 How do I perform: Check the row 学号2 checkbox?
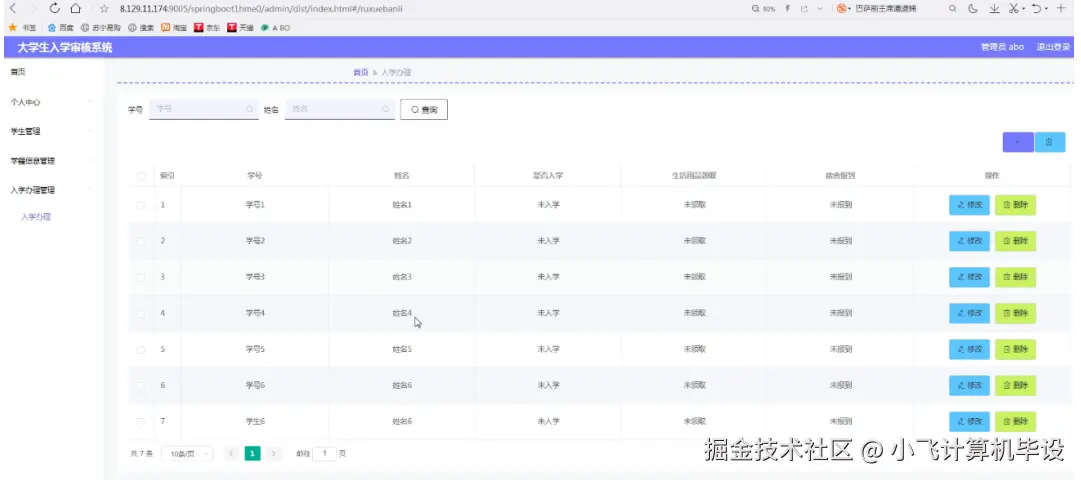pyautogui.click(x=141, y=241)
